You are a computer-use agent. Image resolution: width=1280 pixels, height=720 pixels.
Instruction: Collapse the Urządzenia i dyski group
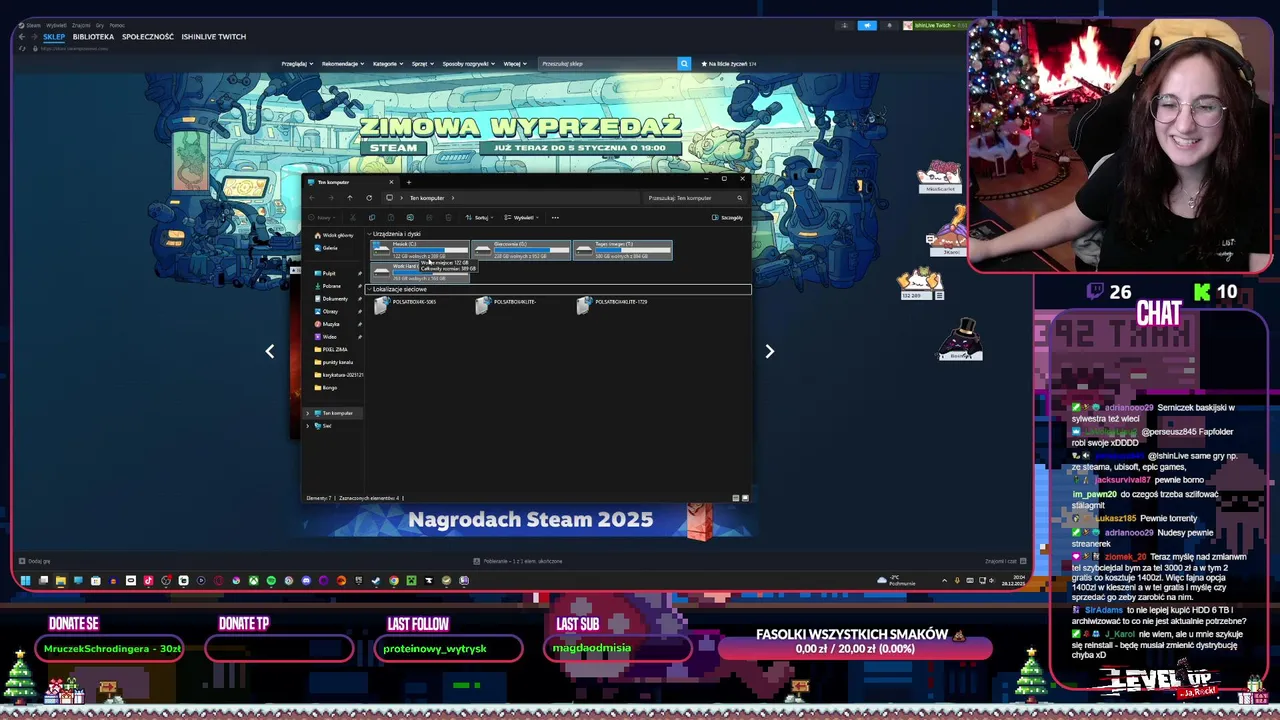(369, 234)
